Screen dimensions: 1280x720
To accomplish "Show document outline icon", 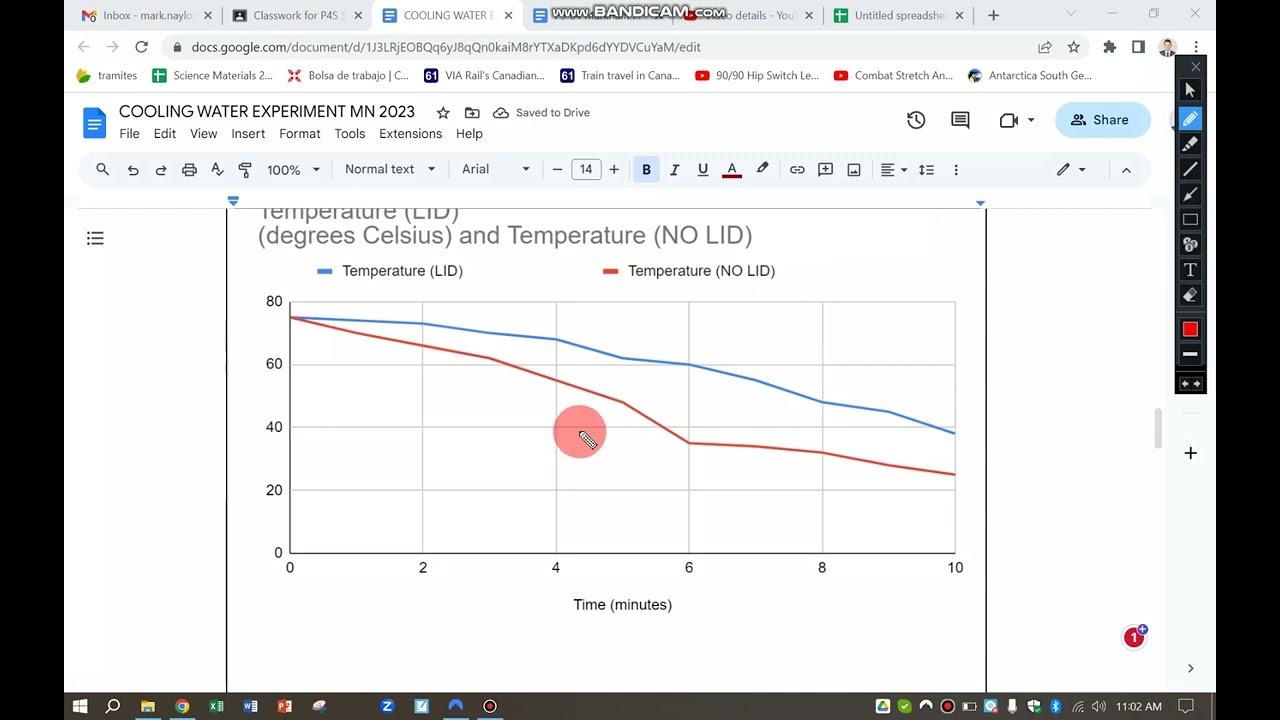I will pyautogui.click(x=95, y=238).
